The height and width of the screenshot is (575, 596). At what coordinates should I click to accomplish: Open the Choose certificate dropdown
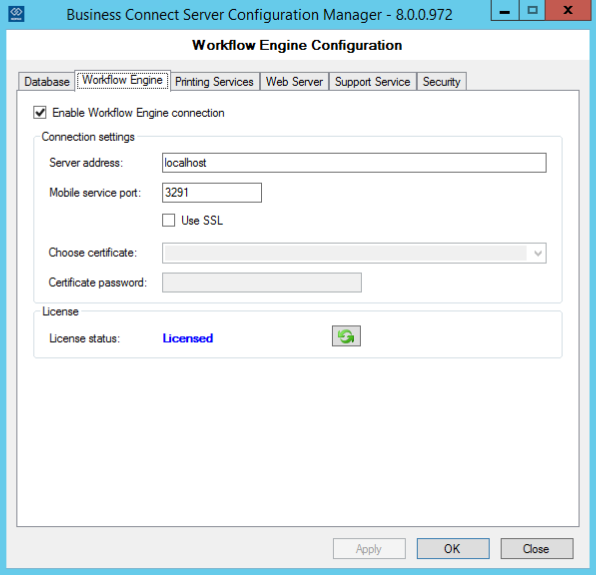[354, 253]
